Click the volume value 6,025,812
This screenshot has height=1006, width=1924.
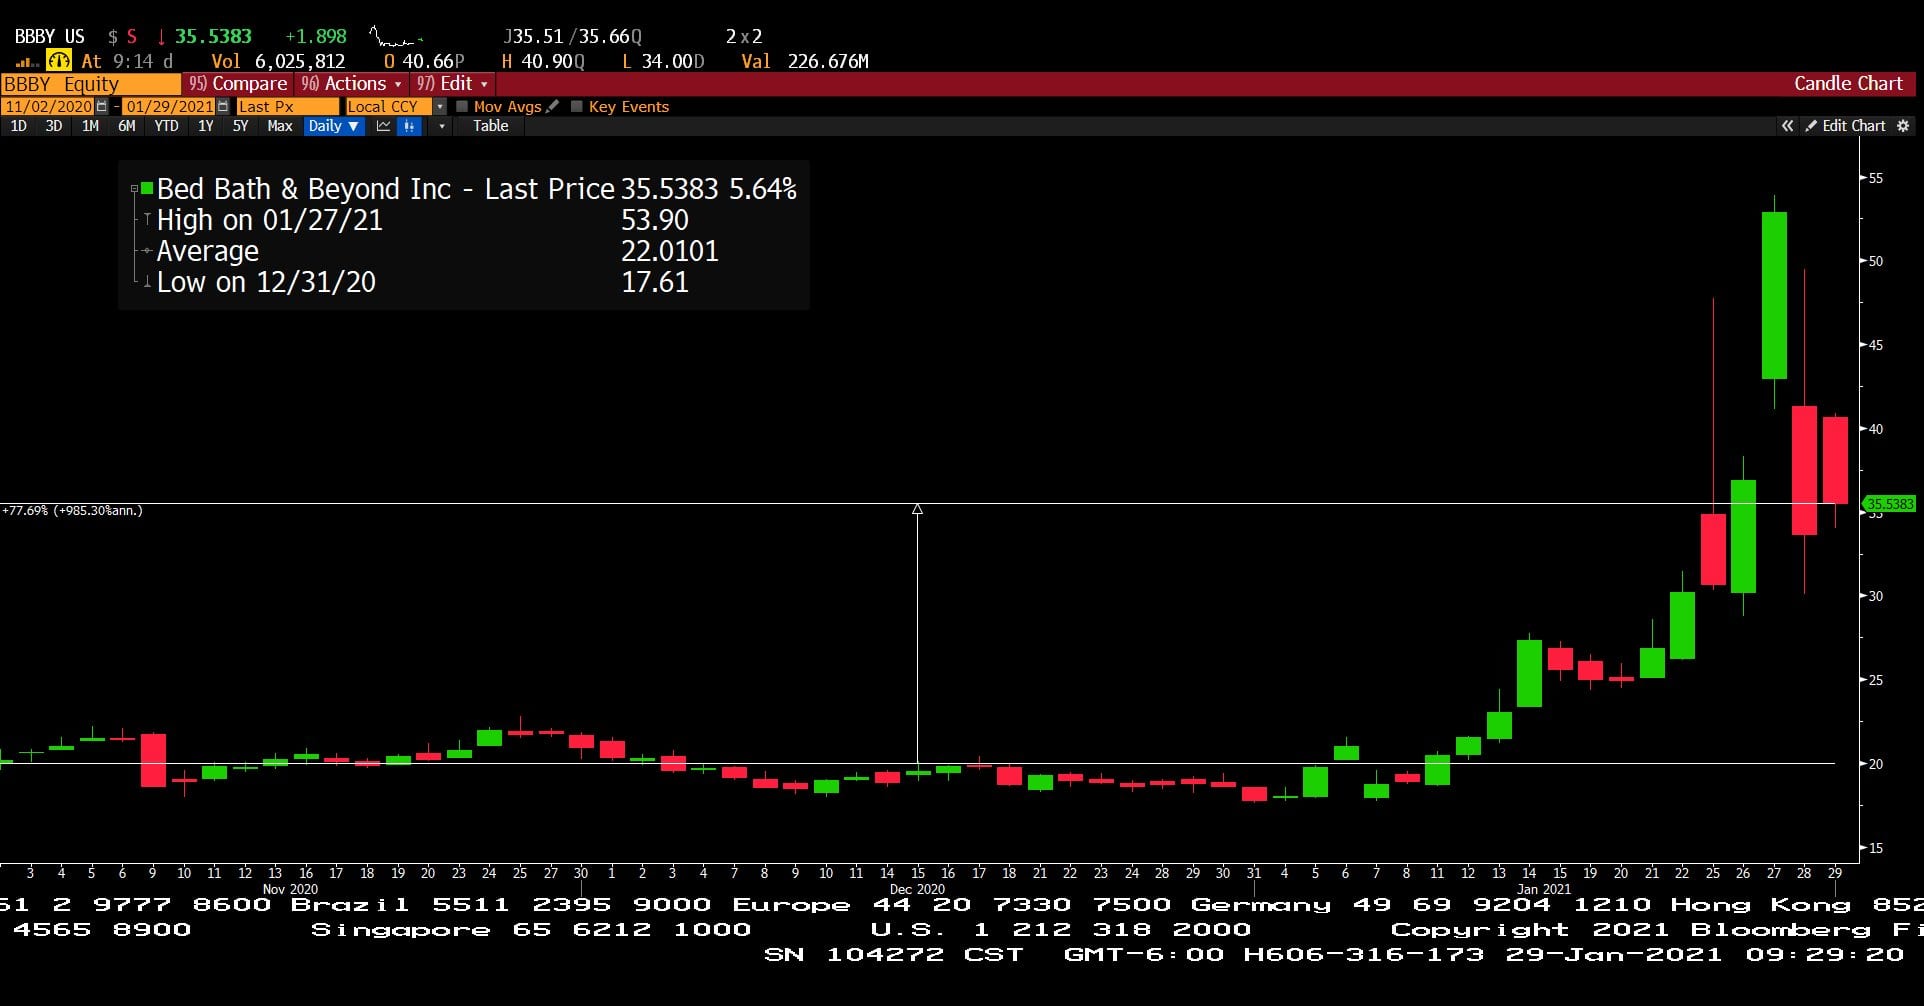[300, 62]
